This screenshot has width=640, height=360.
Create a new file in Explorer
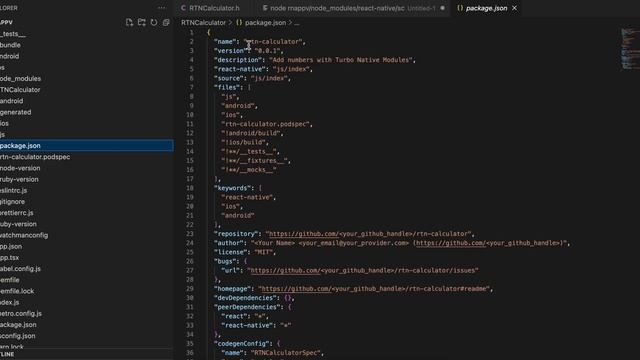129,22
